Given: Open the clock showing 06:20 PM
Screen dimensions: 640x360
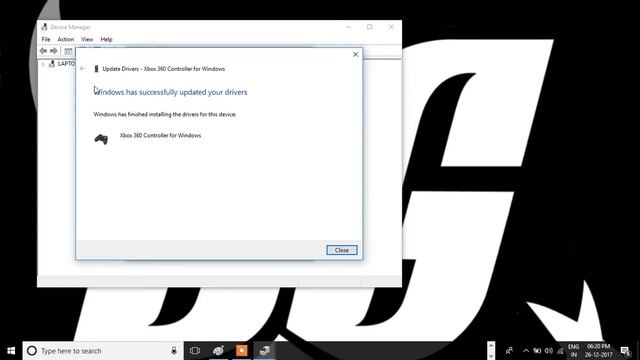Looking at the screenshot, I should click(598, 351).
